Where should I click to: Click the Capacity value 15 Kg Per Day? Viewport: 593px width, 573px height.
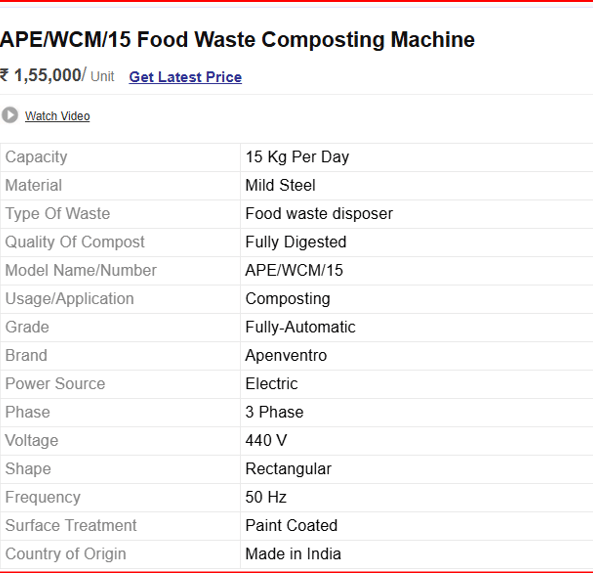[297, 157]
